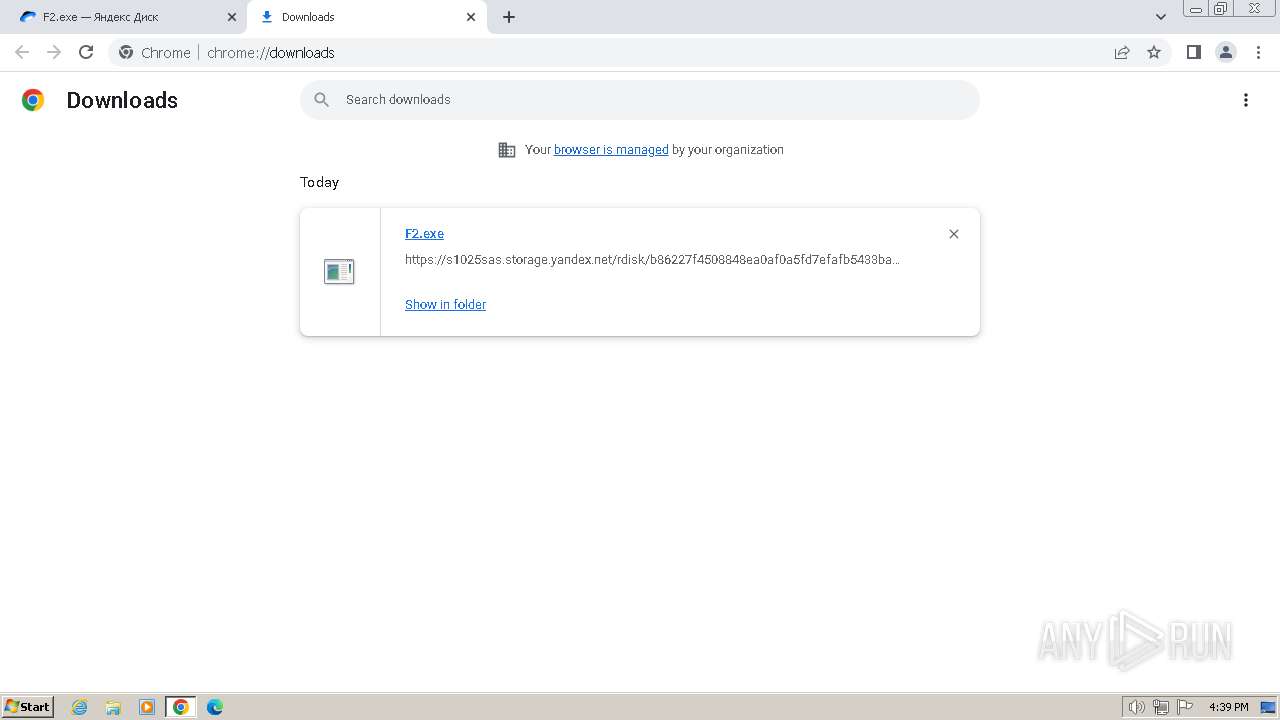Share this page icon in address bar
Image resolution: width=1280 pixels, height=720 pixels.
click(x=1122, y=52)
